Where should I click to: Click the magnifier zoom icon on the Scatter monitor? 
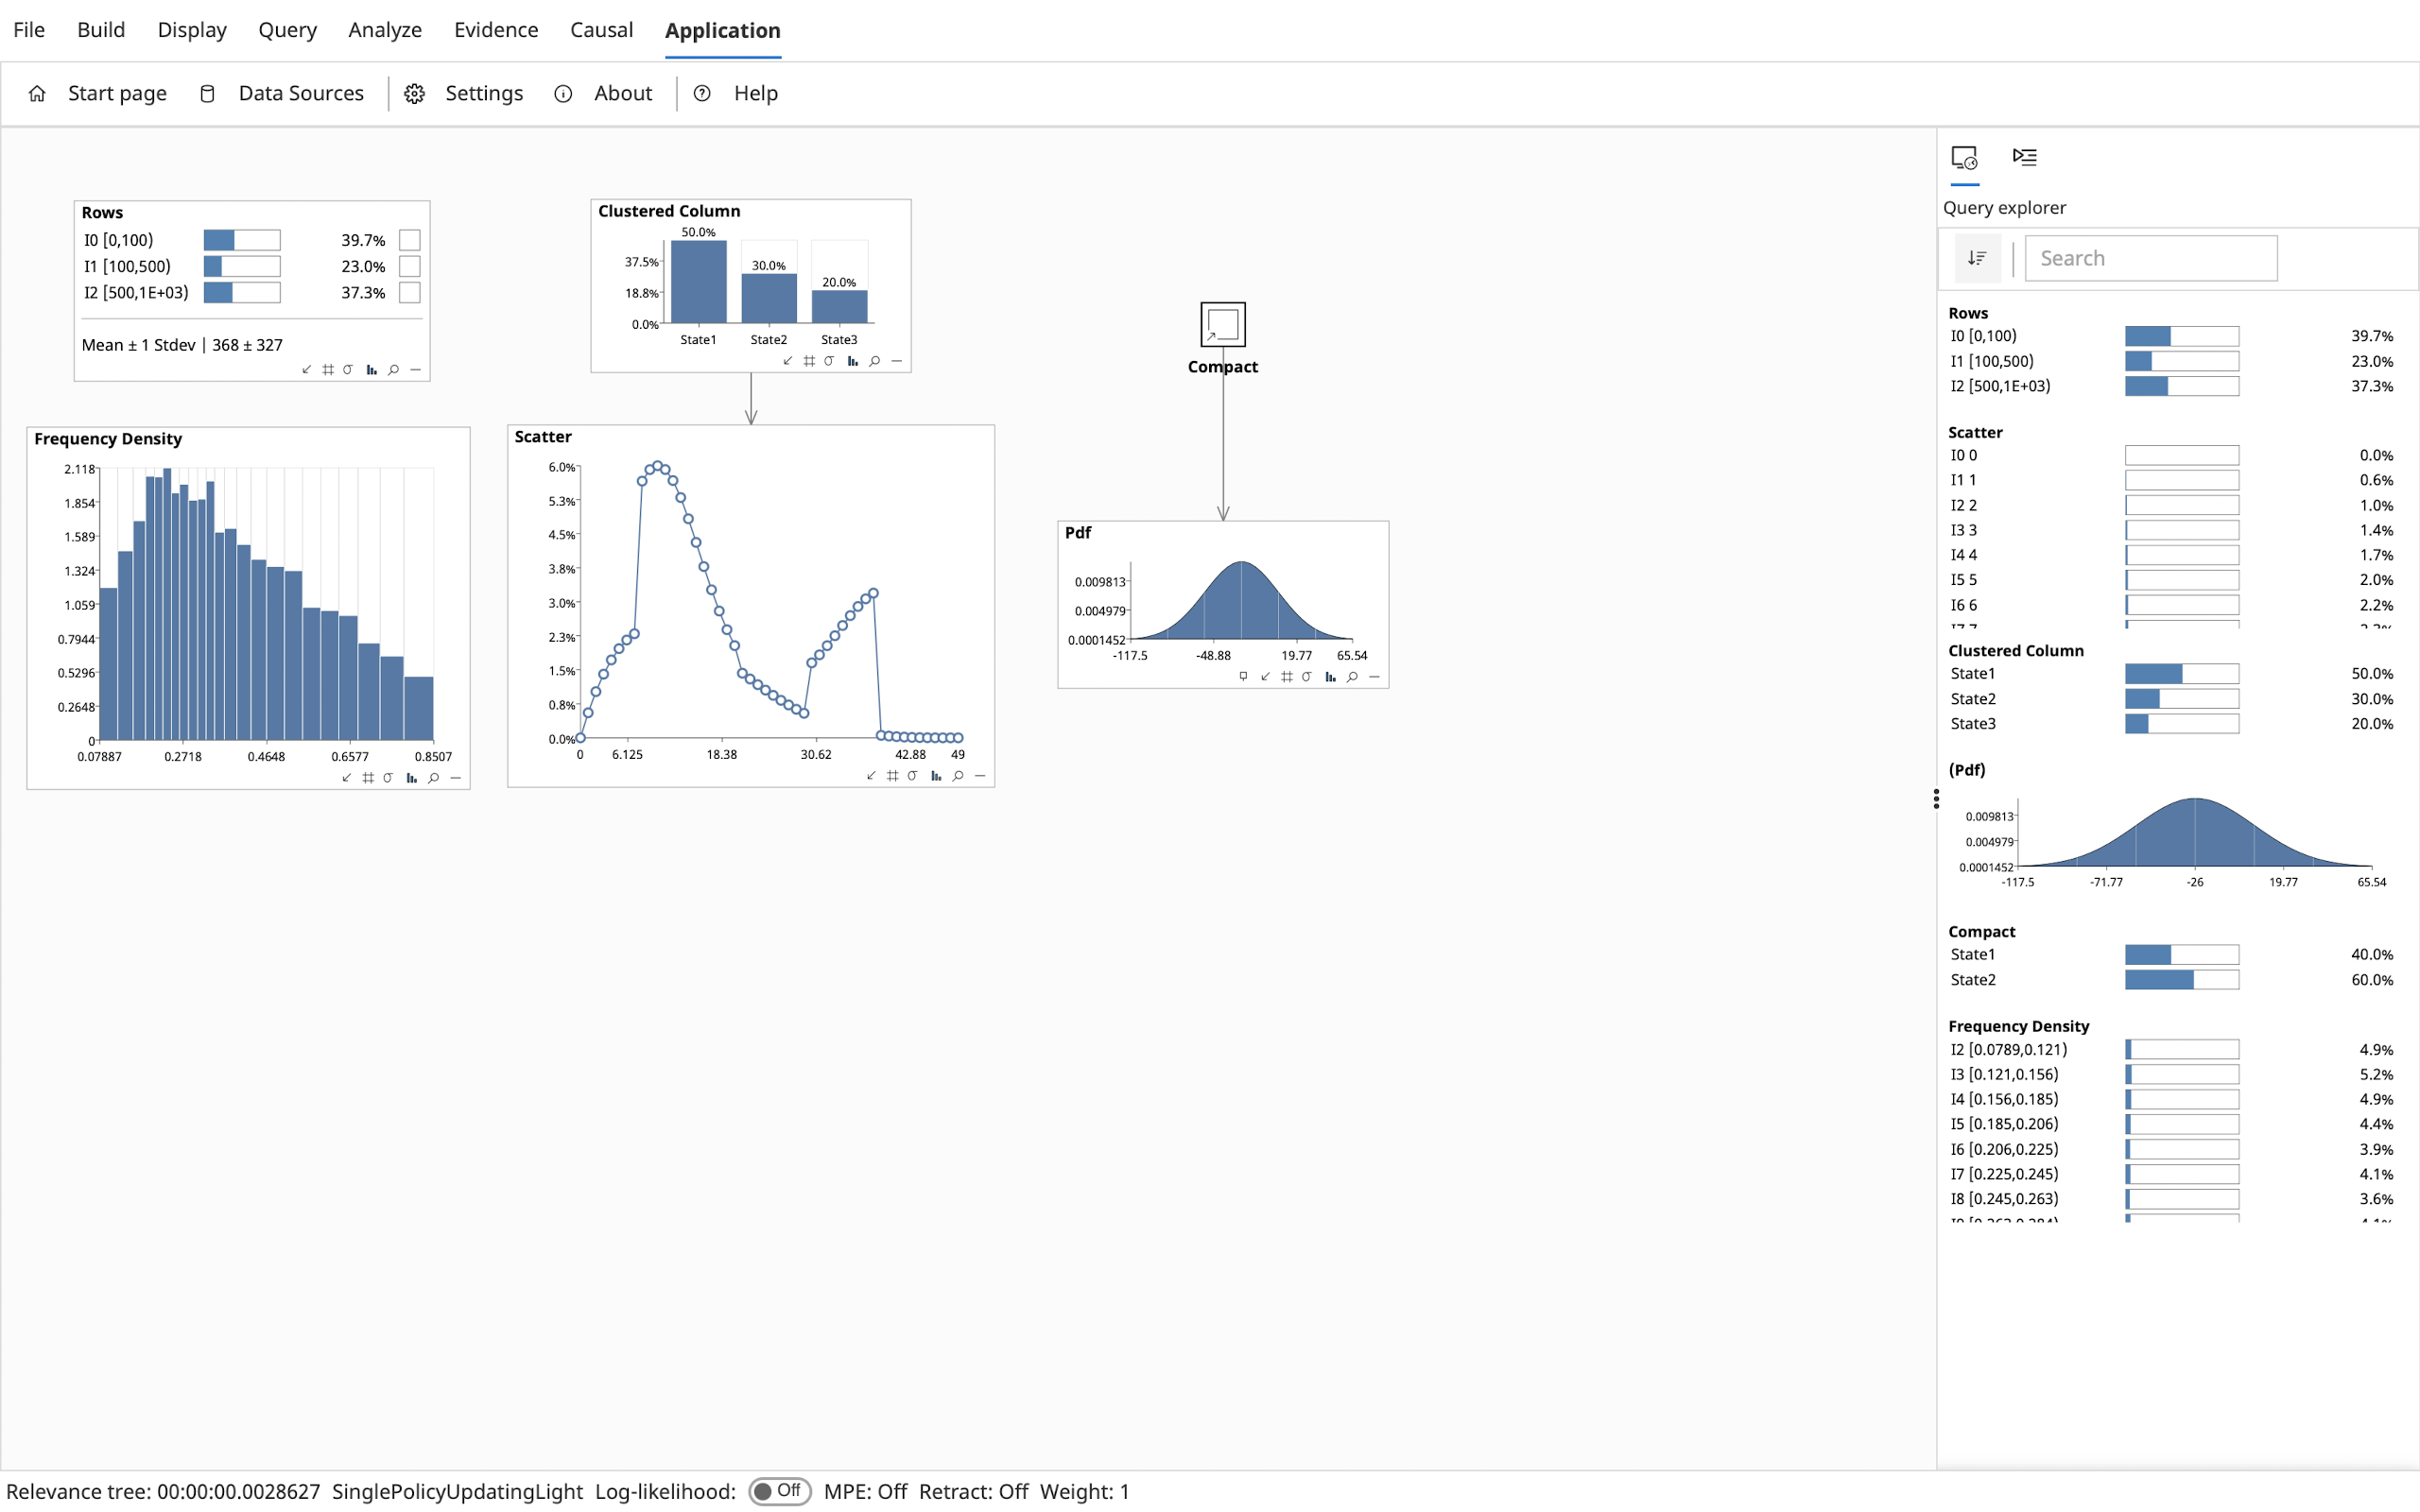coord(957,776)
